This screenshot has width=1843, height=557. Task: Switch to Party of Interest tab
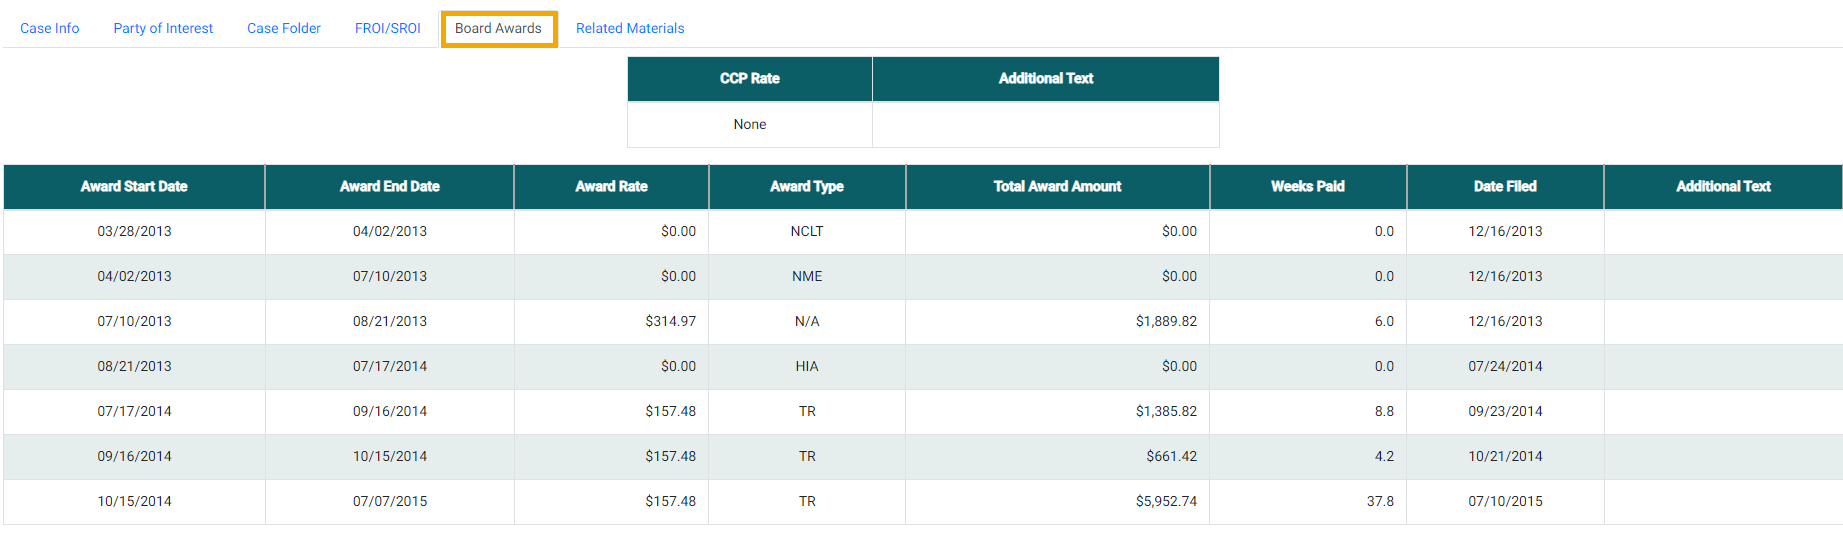[163, 28]
